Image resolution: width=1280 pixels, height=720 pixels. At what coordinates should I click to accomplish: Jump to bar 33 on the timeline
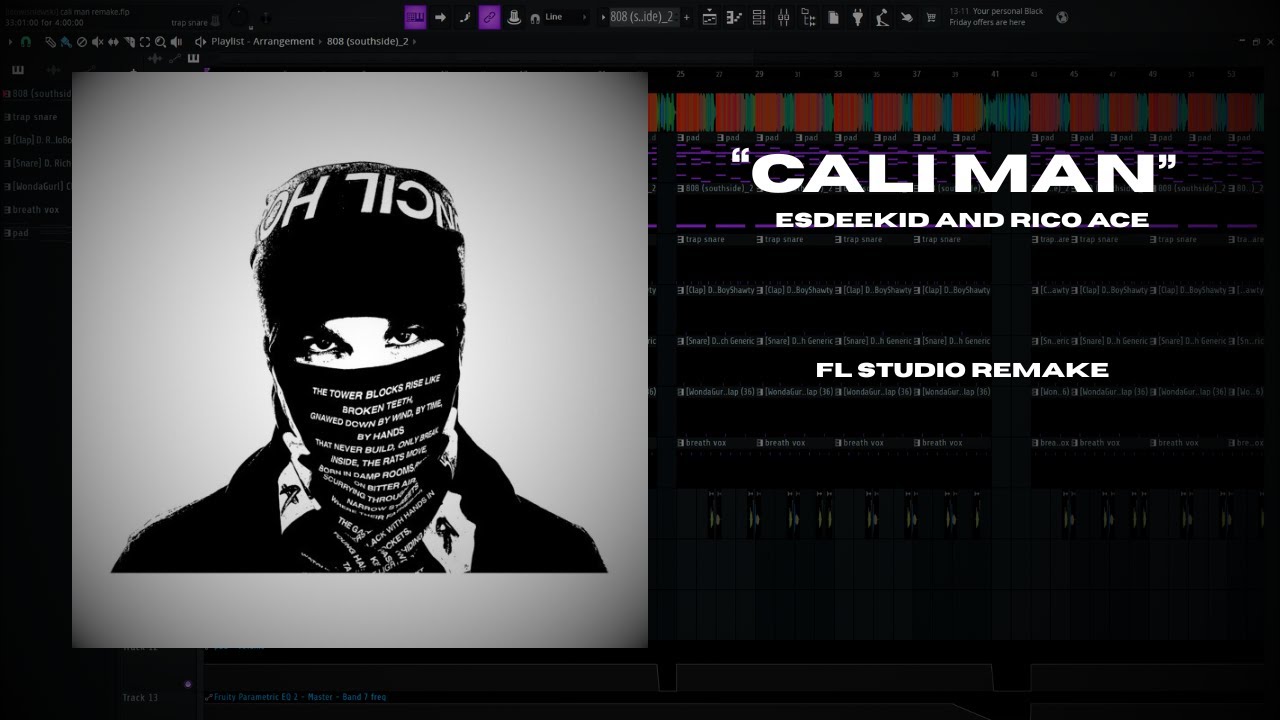[x=838, y=74]
